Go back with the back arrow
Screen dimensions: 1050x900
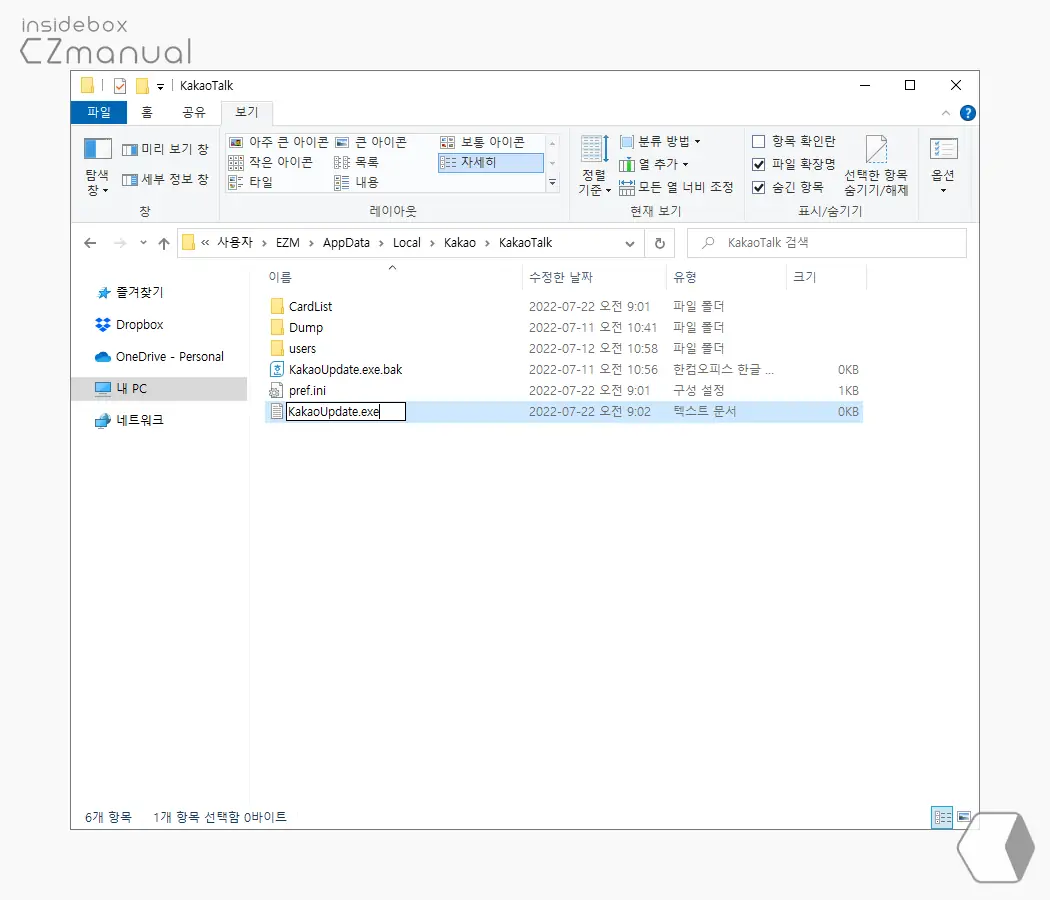point(90,243)
